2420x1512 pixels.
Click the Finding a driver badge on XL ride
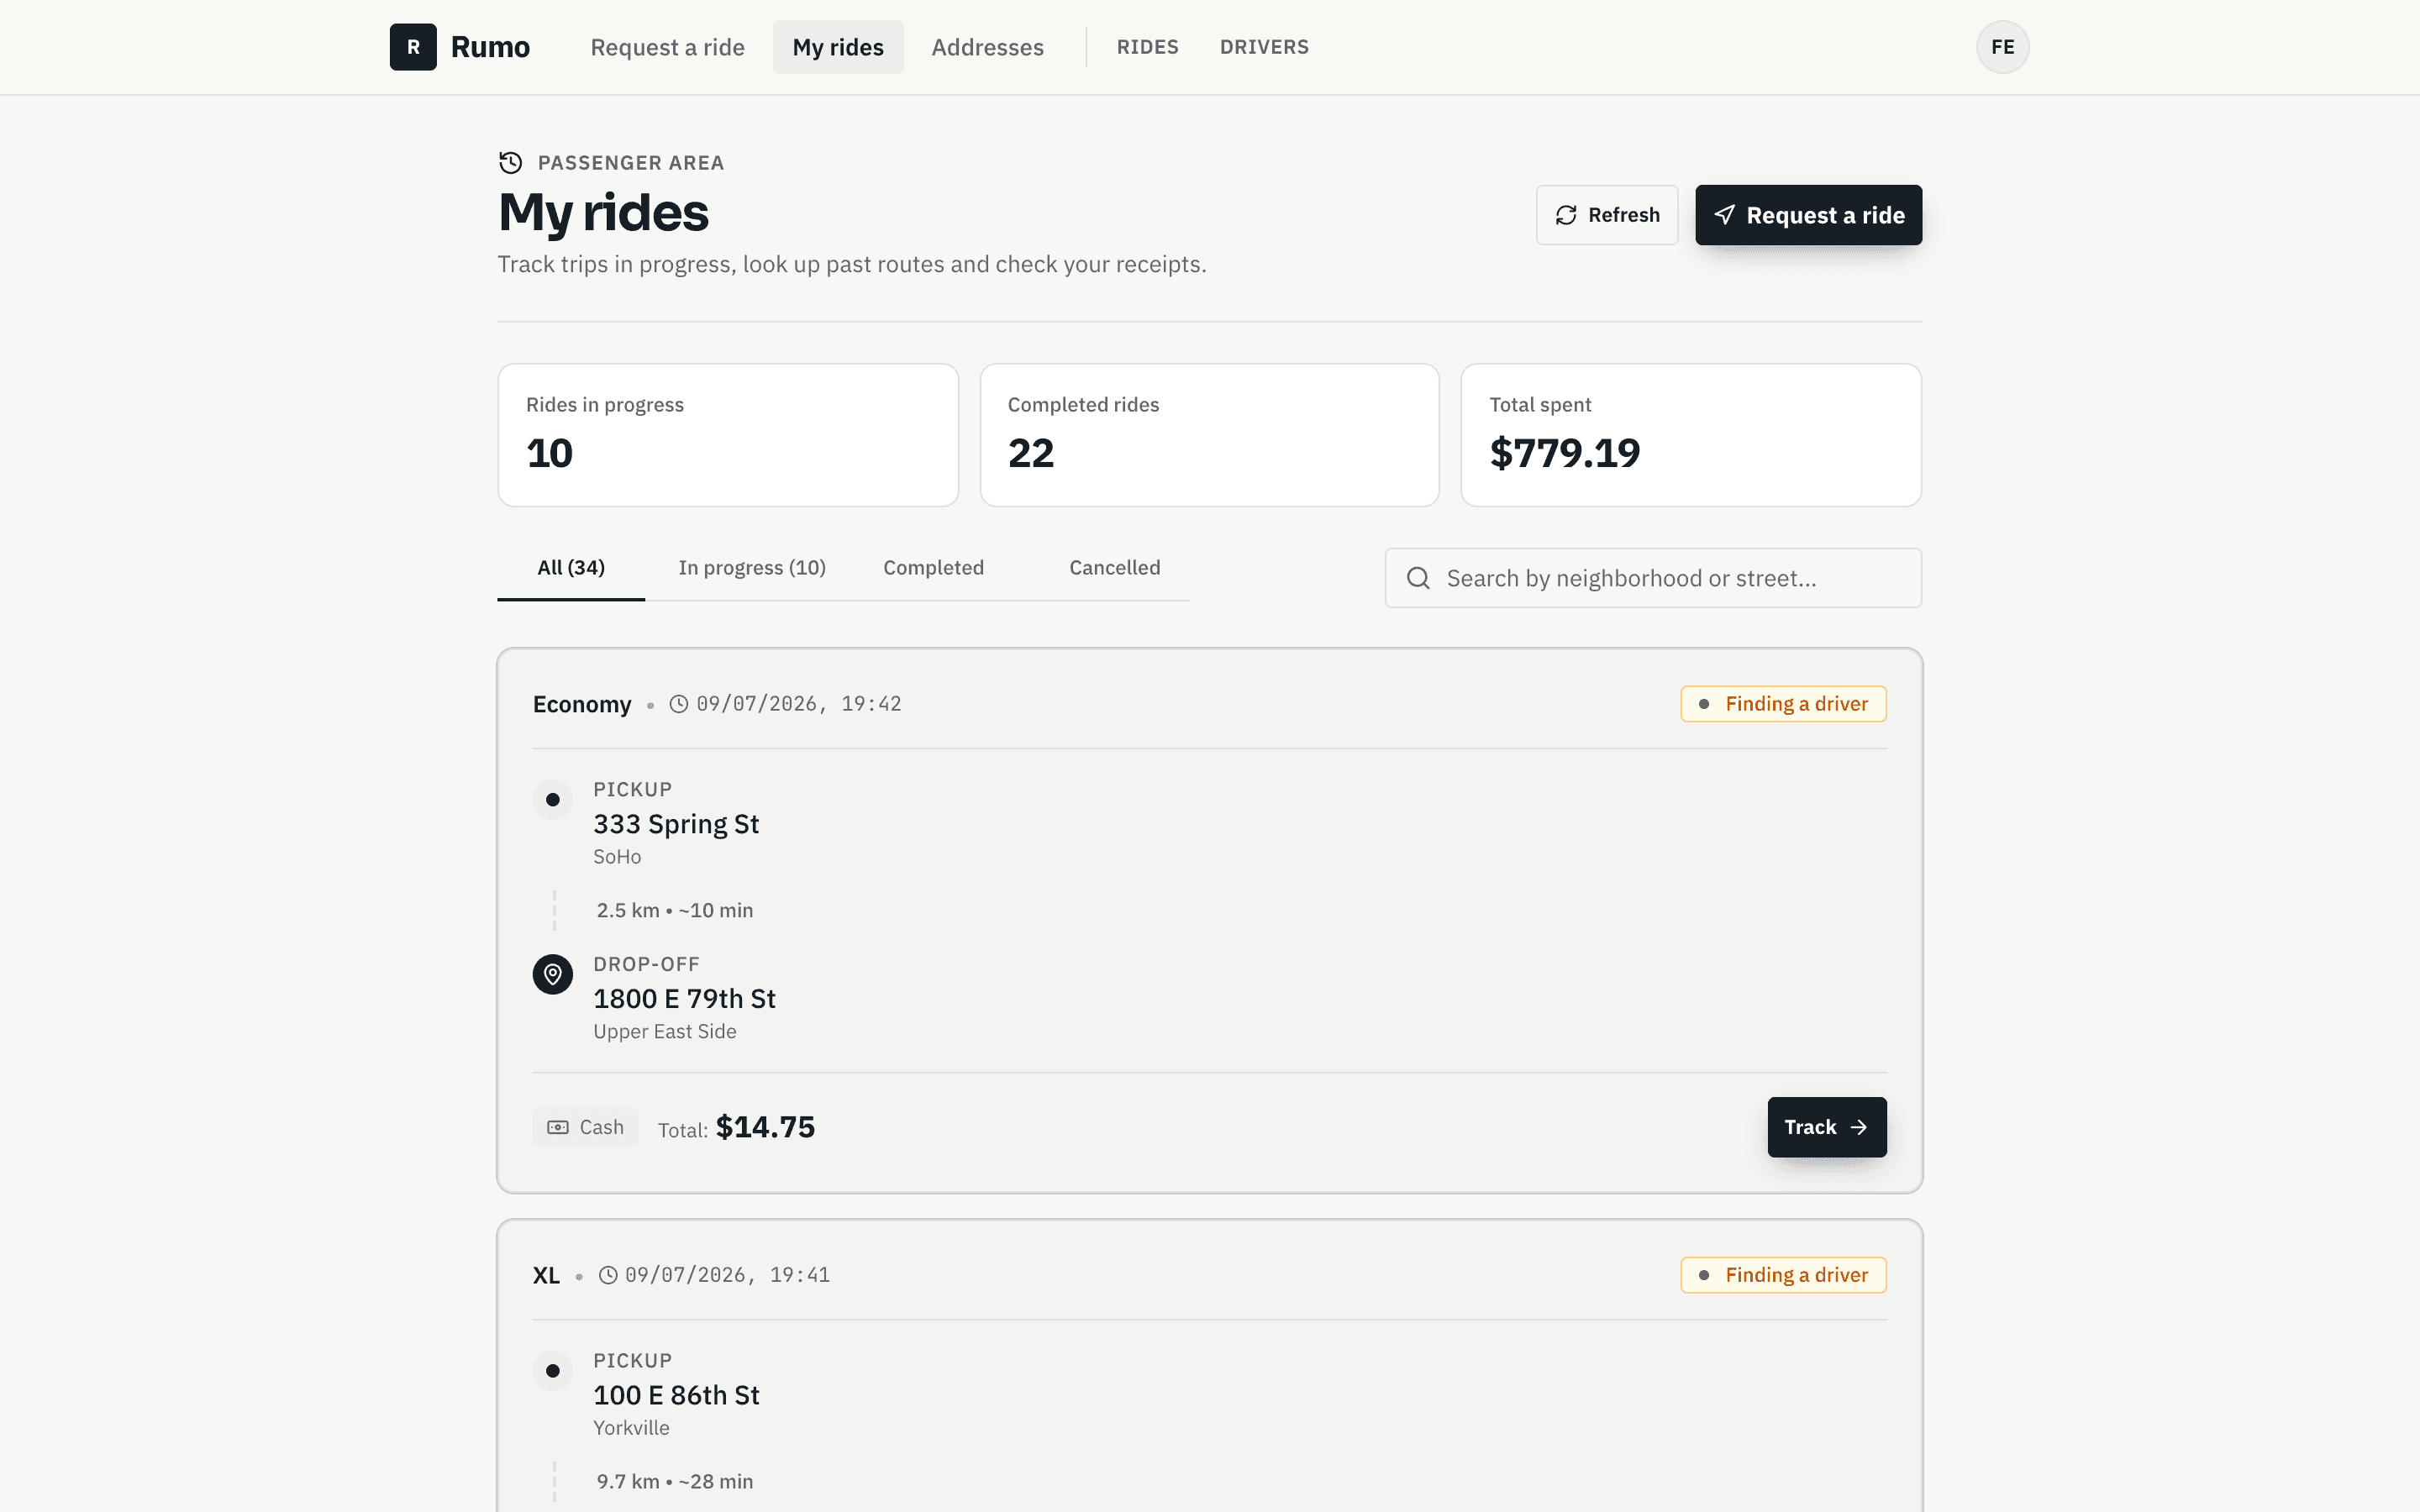tap(1783, 1275)
